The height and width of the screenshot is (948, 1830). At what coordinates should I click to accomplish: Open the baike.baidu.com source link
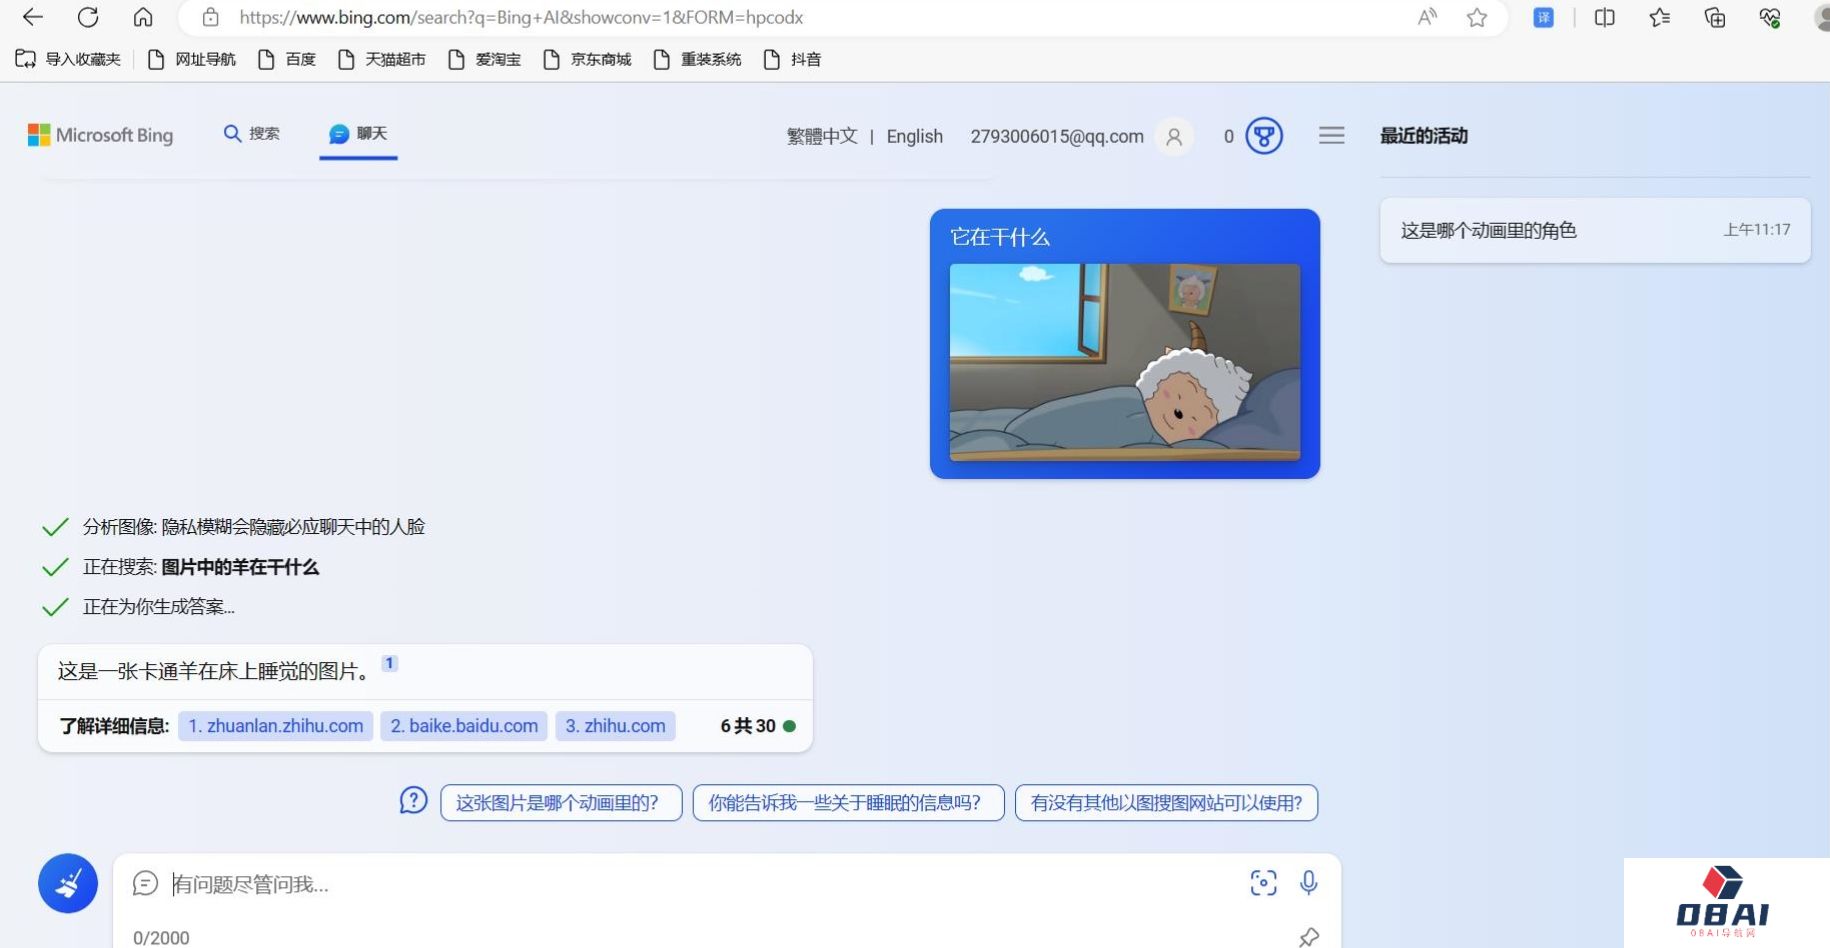[464, 726]
